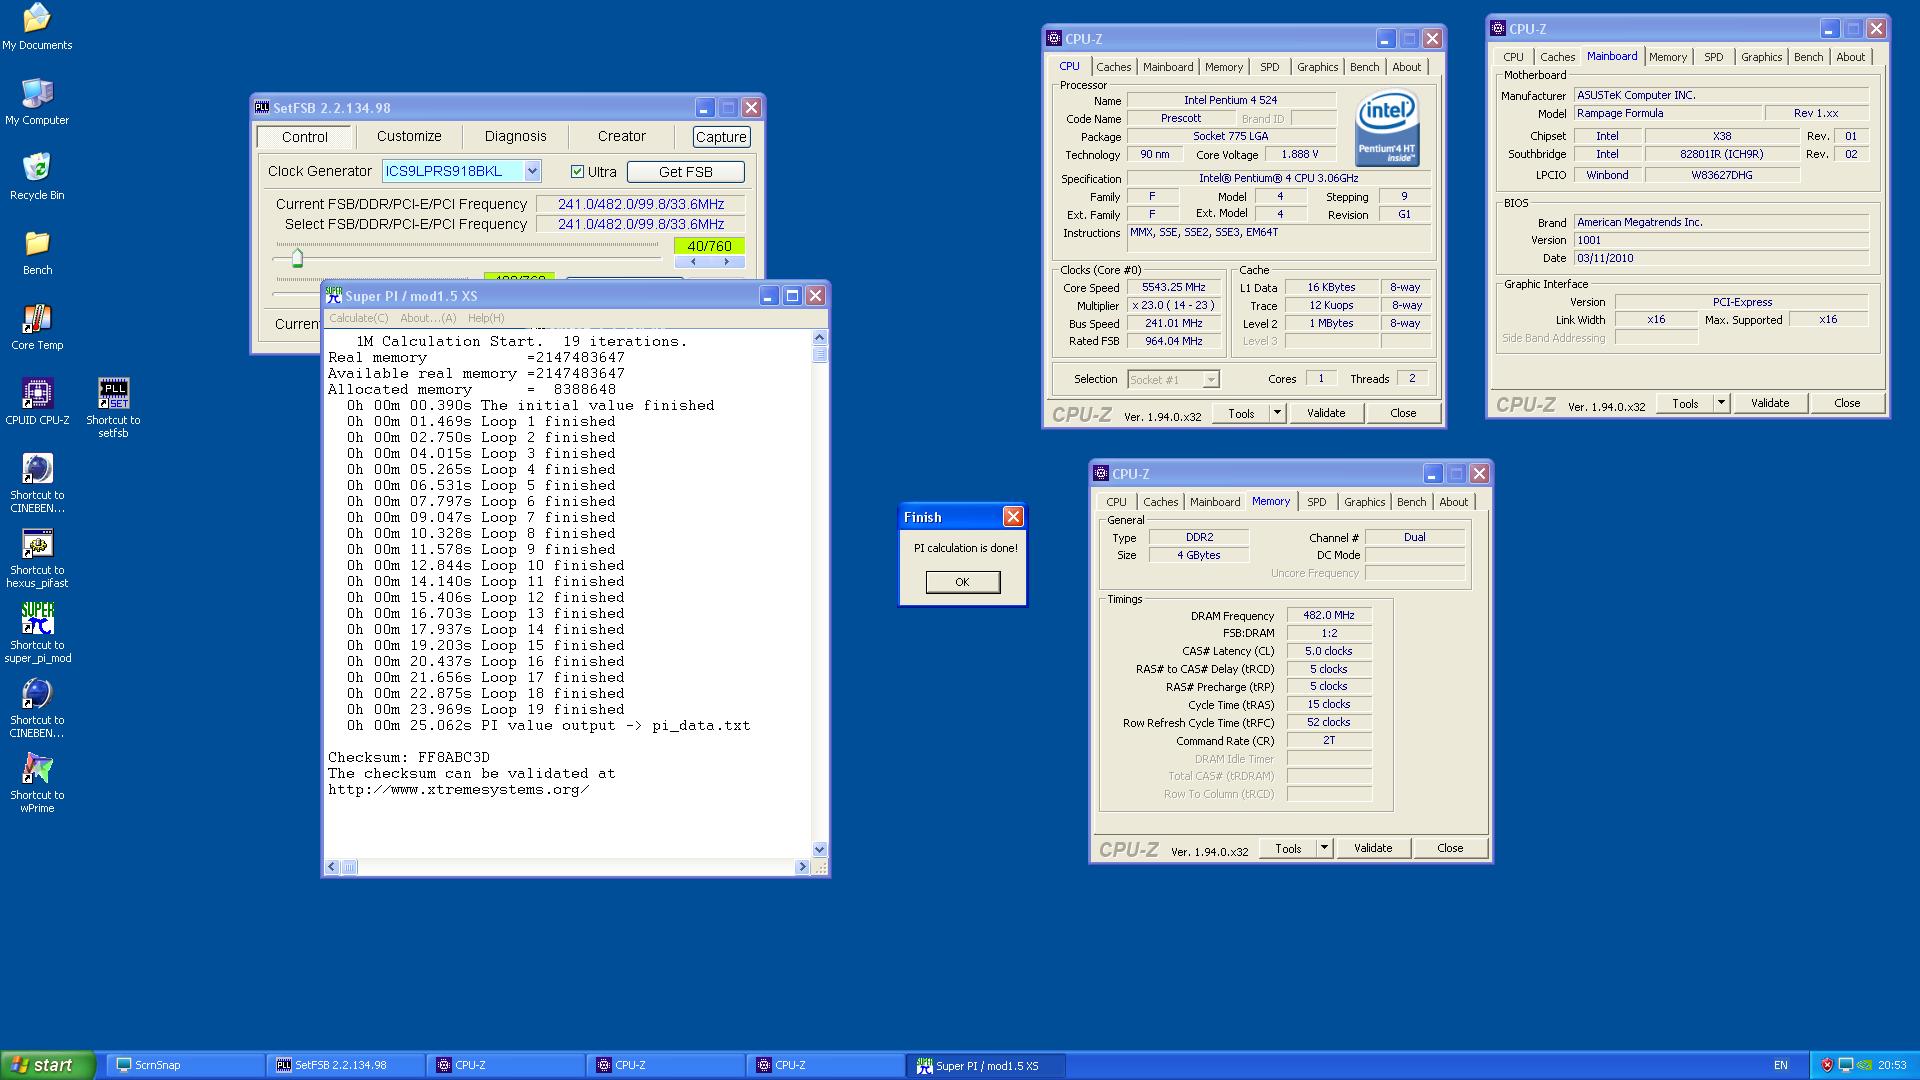
Task: Open the wPrime shortcut icon
Action: coord(37,783)
